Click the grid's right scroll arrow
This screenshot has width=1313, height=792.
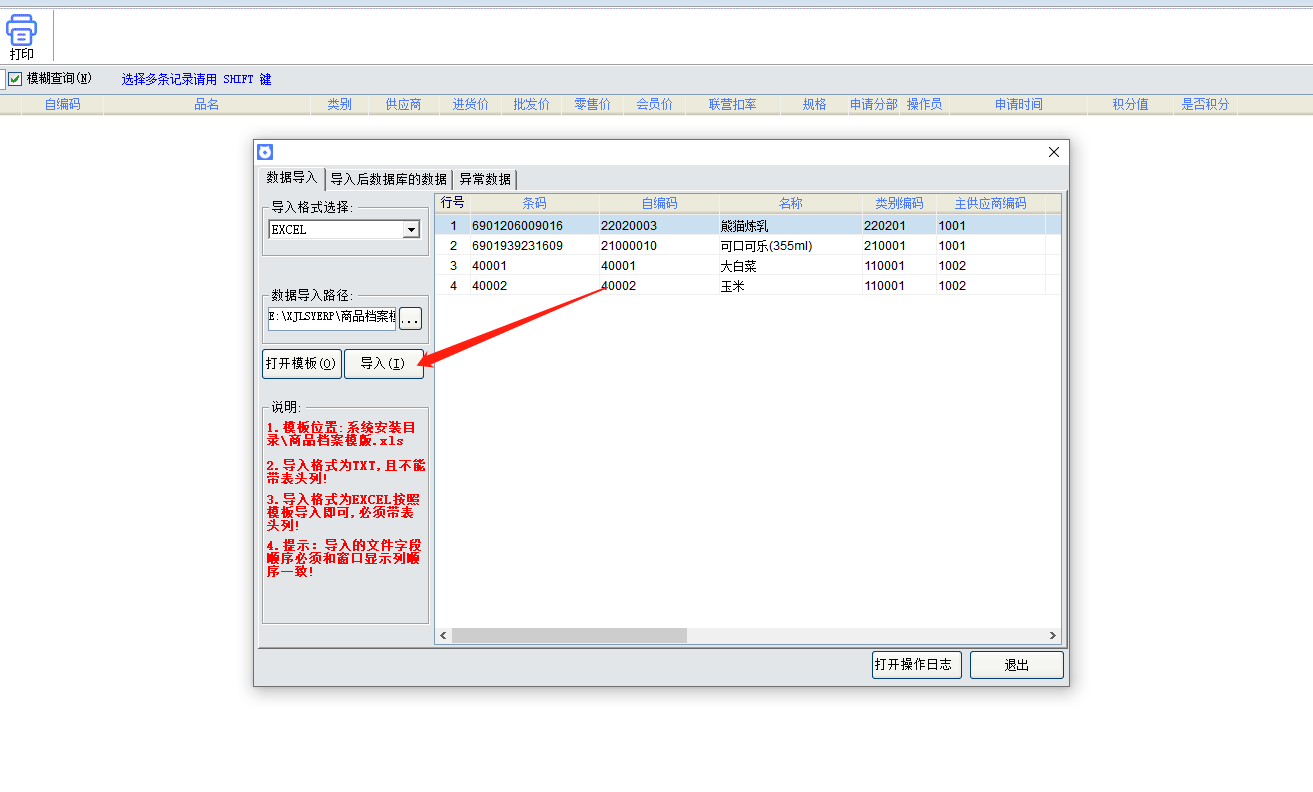[x=1052, y=636]
